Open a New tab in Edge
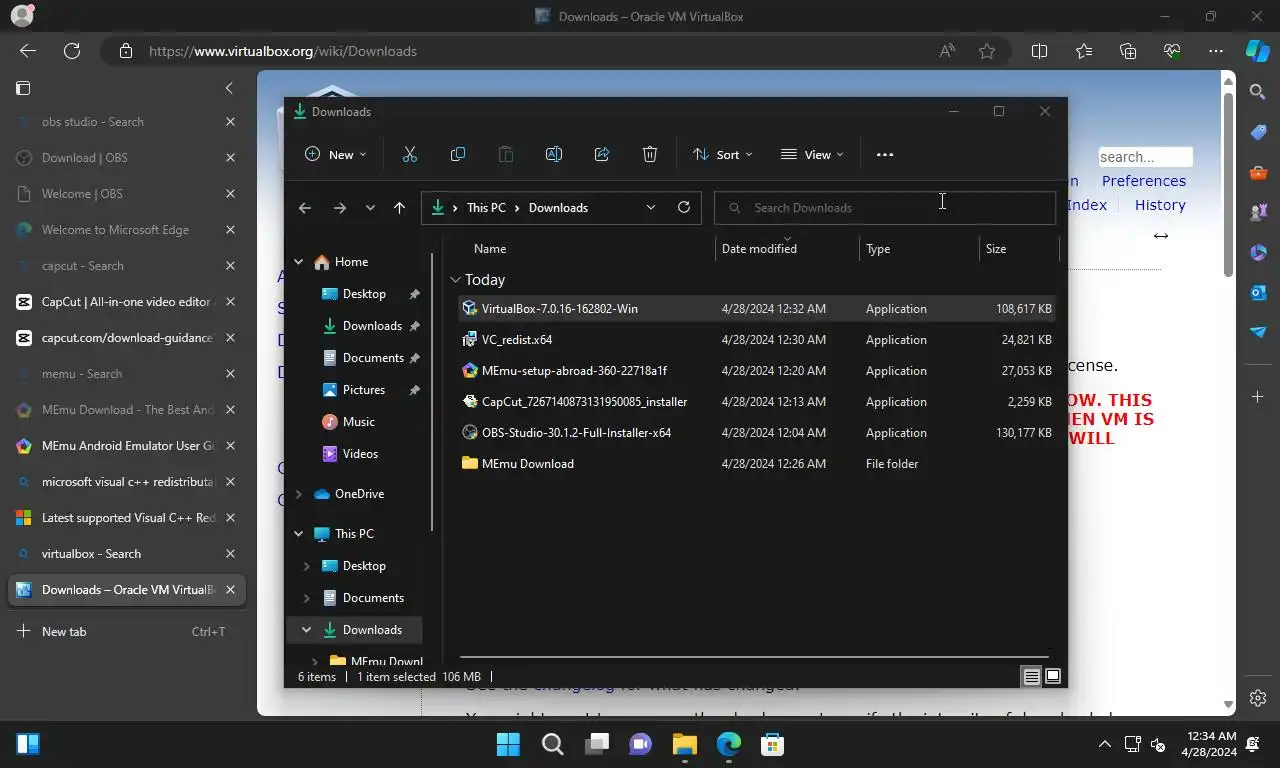 tap(126, 632)
